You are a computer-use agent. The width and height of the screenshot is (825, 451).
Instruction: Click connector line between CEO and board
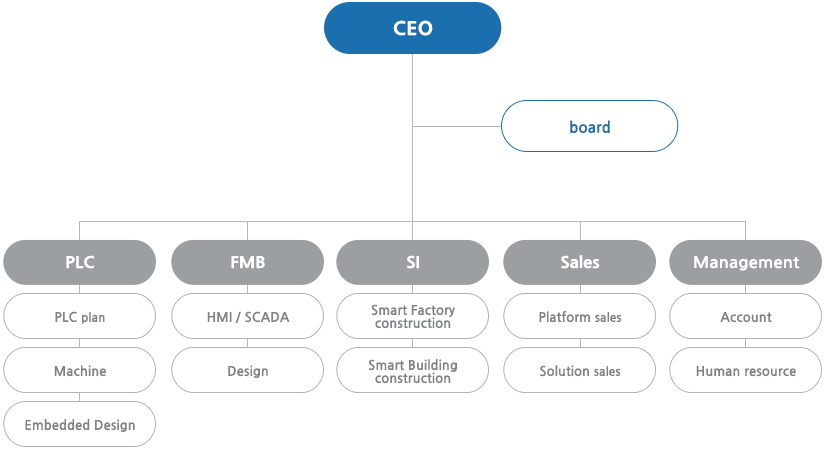457,126
